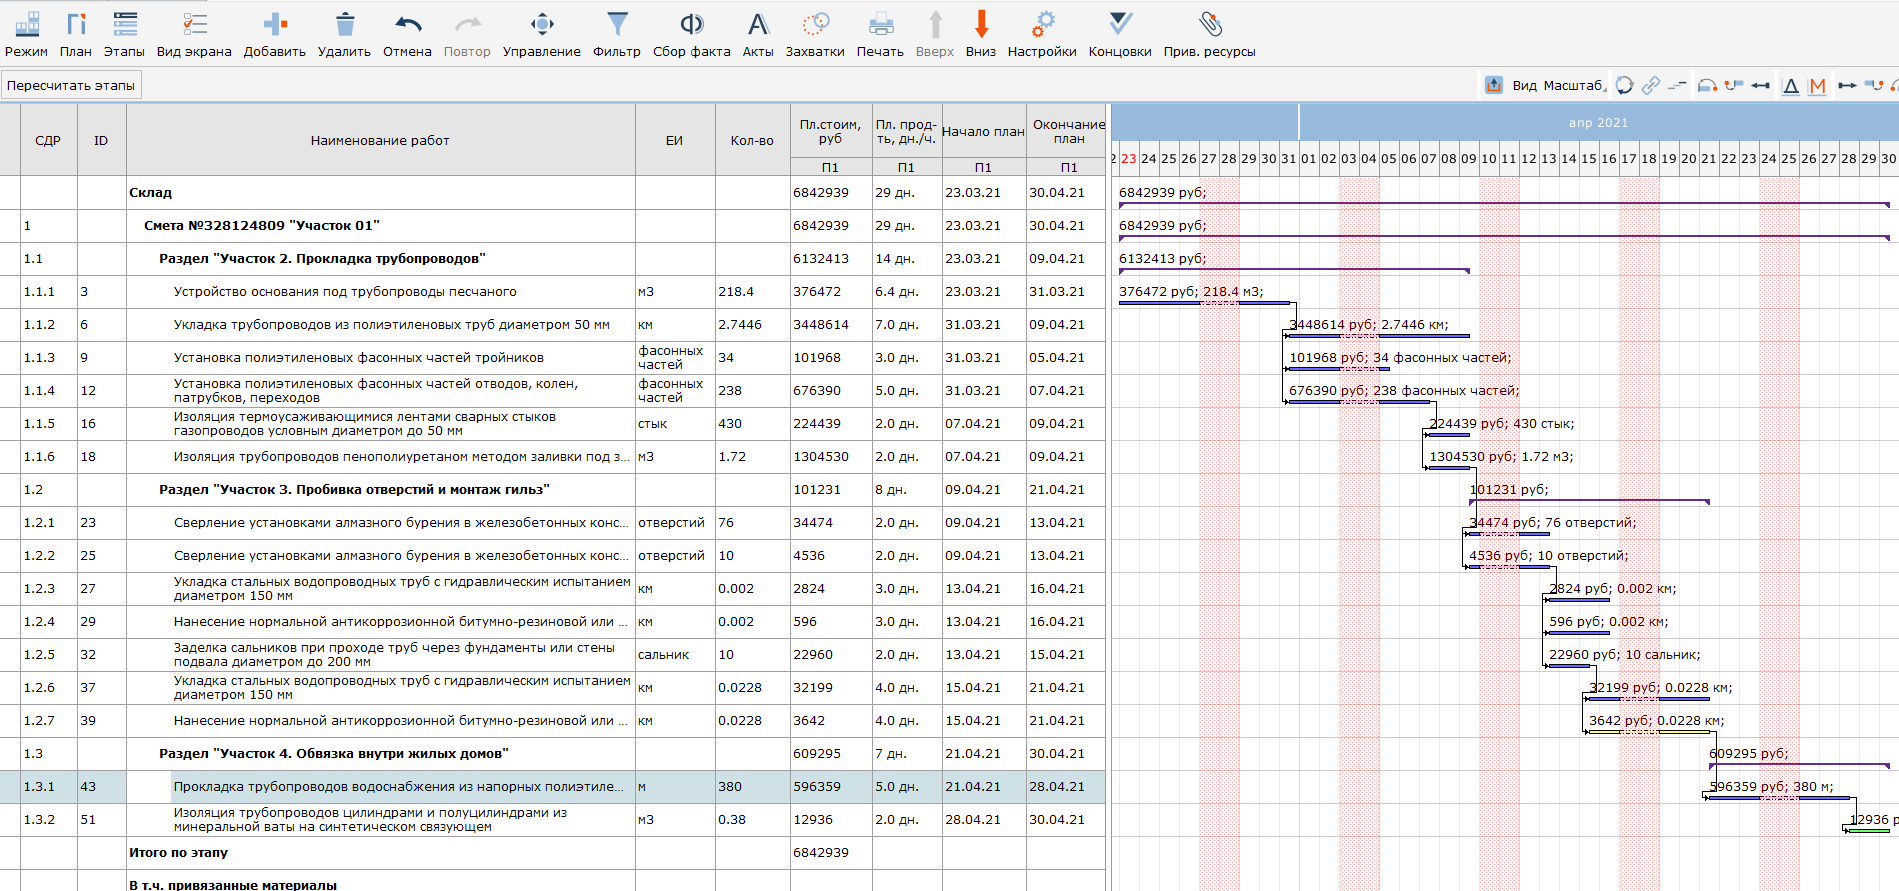The image size is (1899, 891).
Task: Click the left-pointing arrow bar icon
Action: click(1761, 85)
